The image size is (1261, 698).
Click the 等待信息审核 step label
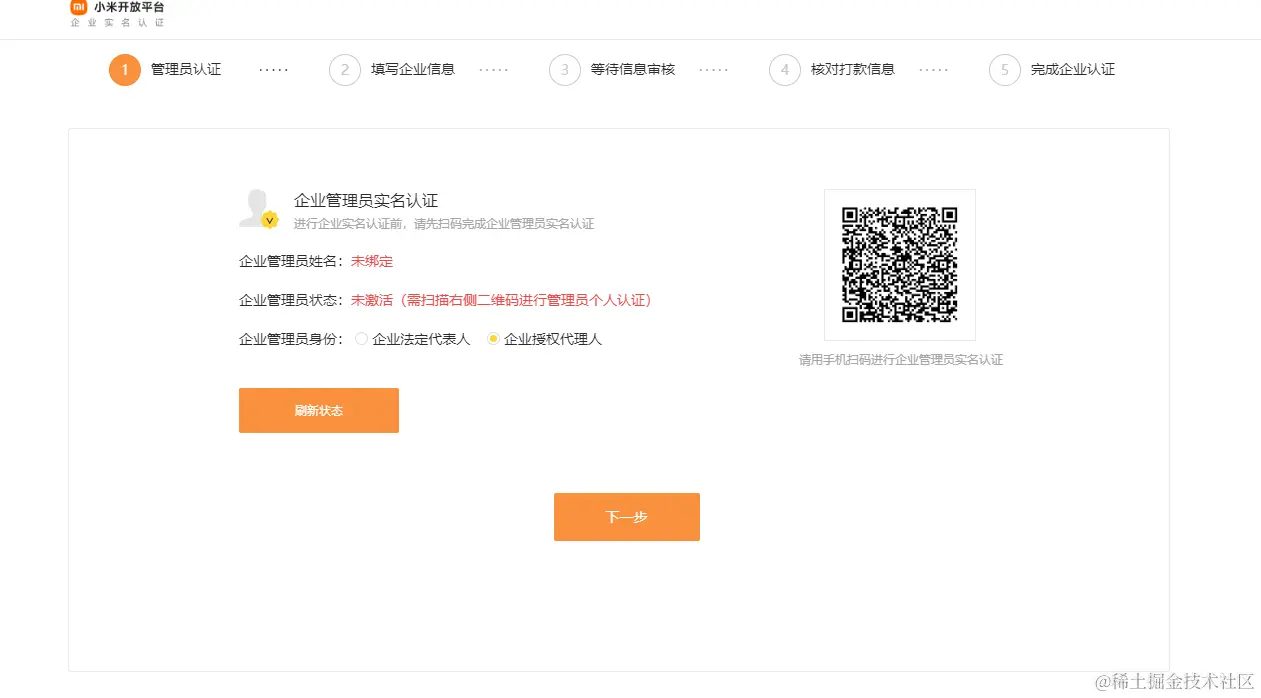(633, 70)
